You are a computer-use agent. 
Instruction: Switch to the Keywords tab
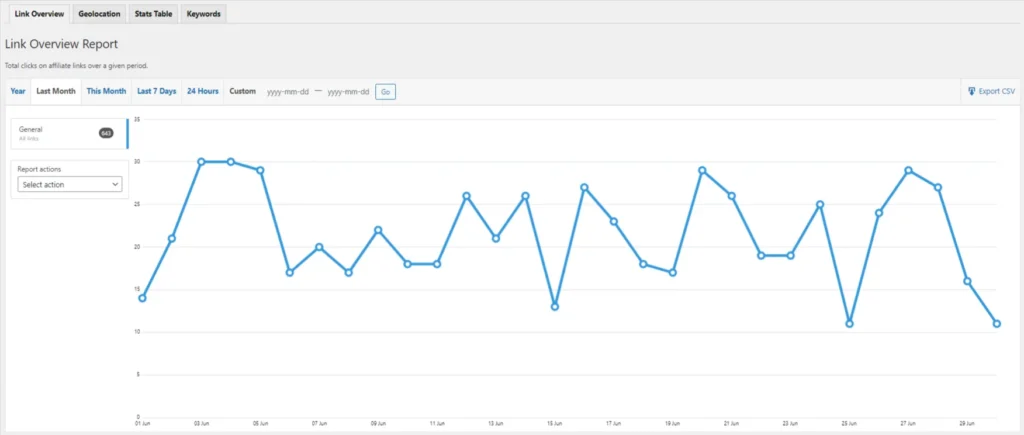point(204,14)
